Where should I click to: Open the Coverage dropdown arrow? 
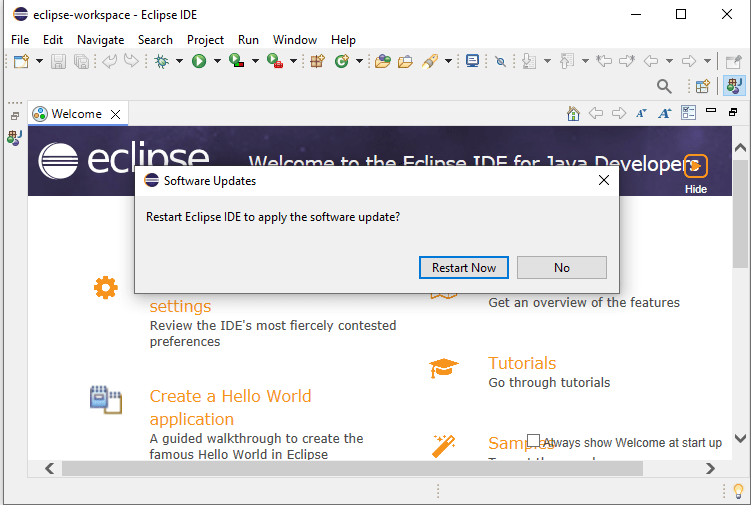tap(255, 61)
